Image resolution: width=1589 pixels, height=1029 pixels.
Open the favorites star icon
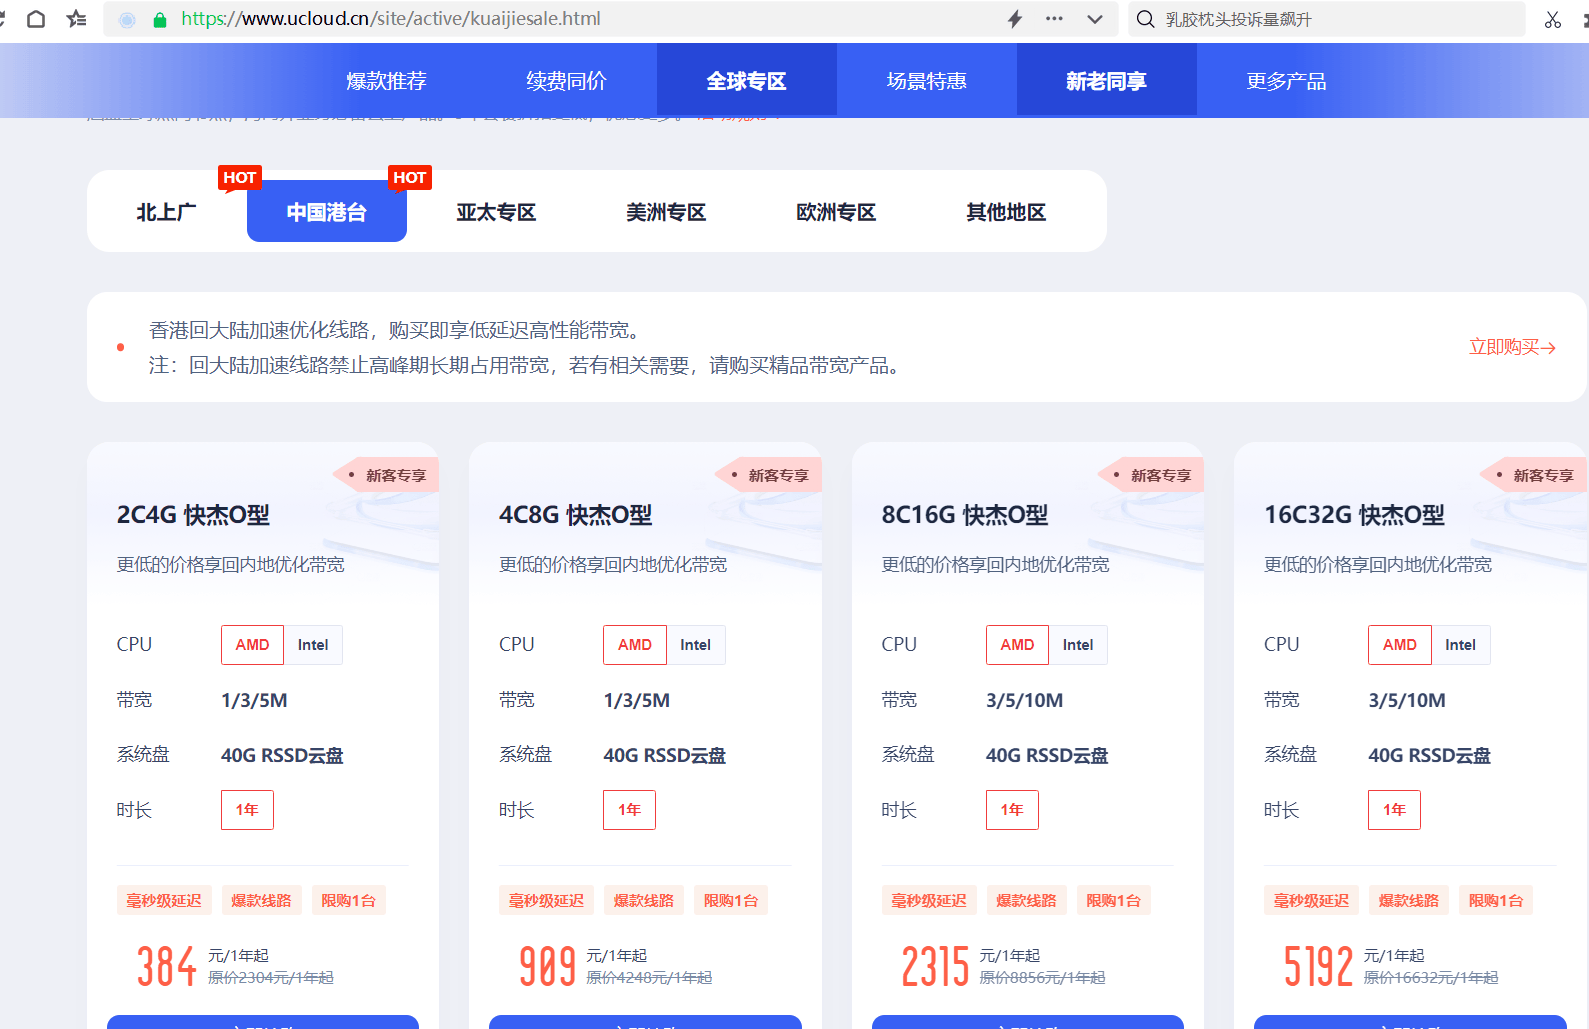pyautogui.click(x=76, y=19)
